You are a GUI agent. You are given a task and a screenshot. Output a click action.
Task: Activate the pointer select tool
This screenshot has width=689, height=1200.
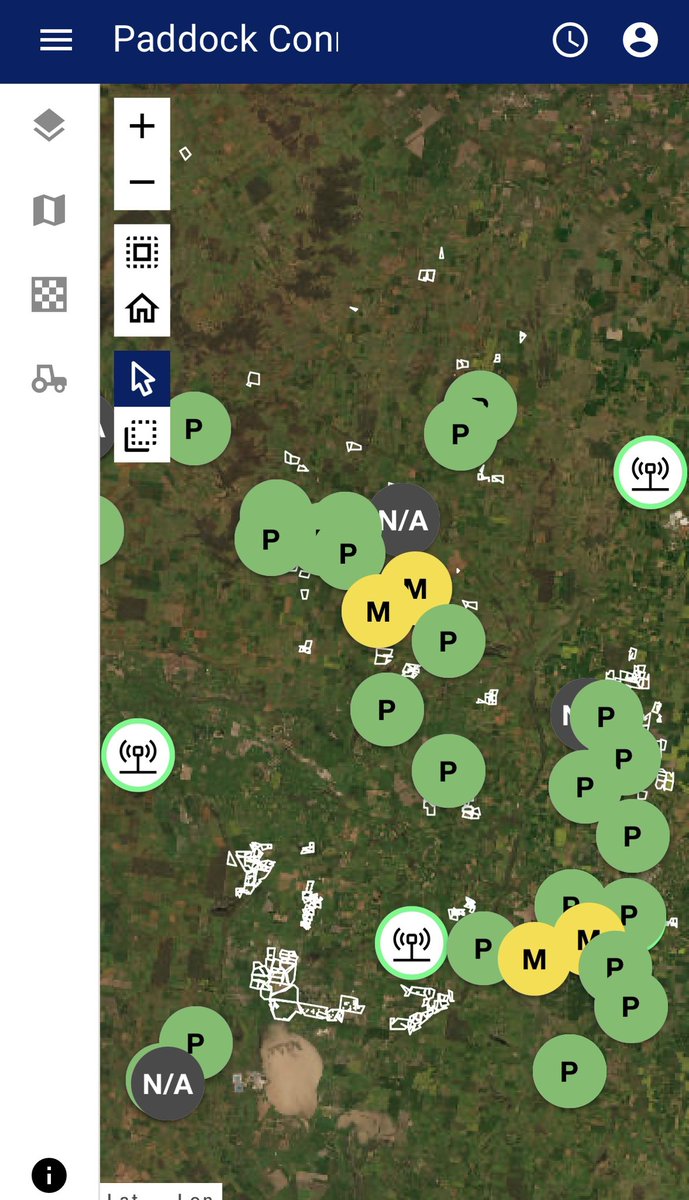(x=142, y=379)
